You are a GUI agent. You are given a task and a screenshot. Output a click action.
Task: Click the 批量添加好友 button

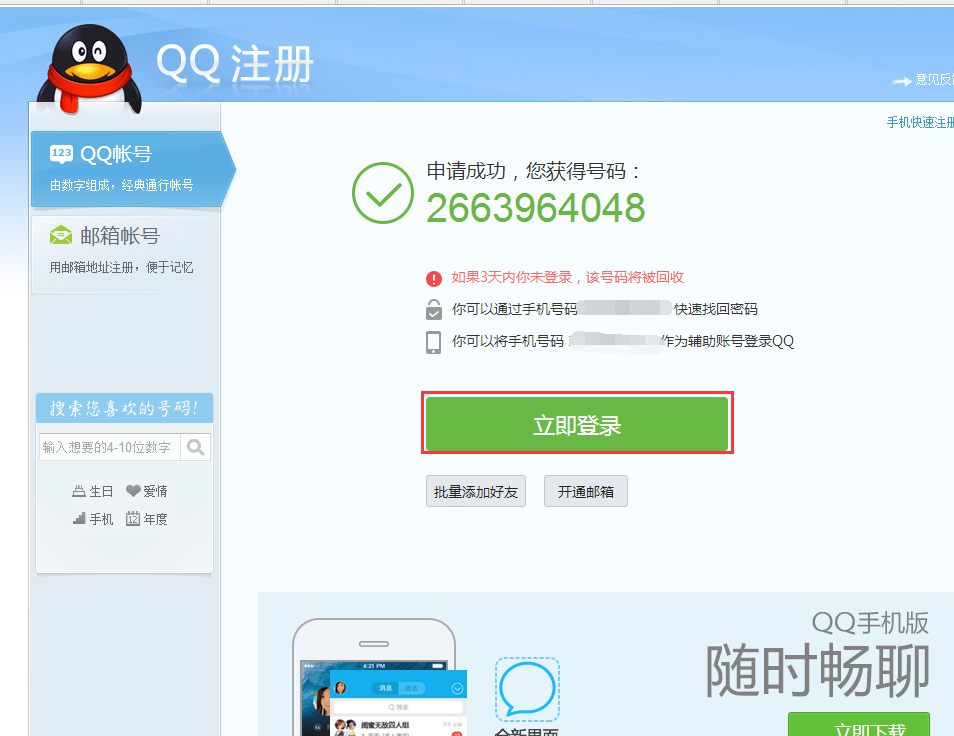(476, 491)
